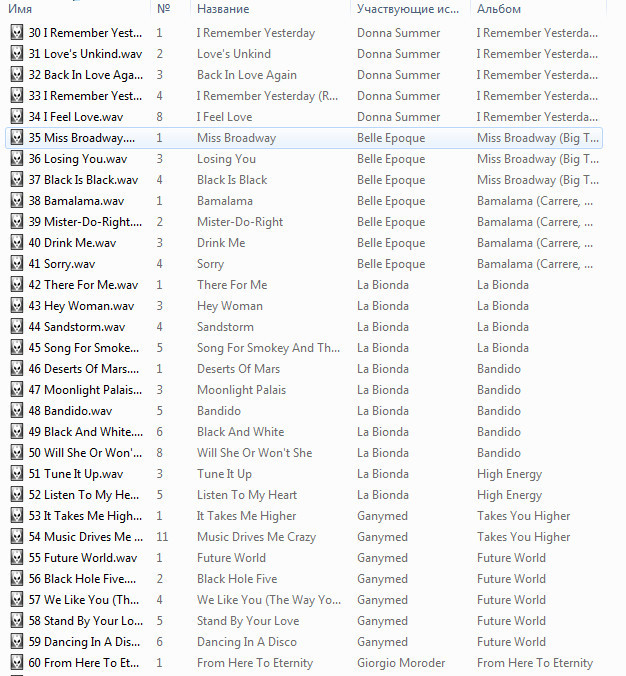Click album From Here To Eternity cell

[x=535, y=663]
